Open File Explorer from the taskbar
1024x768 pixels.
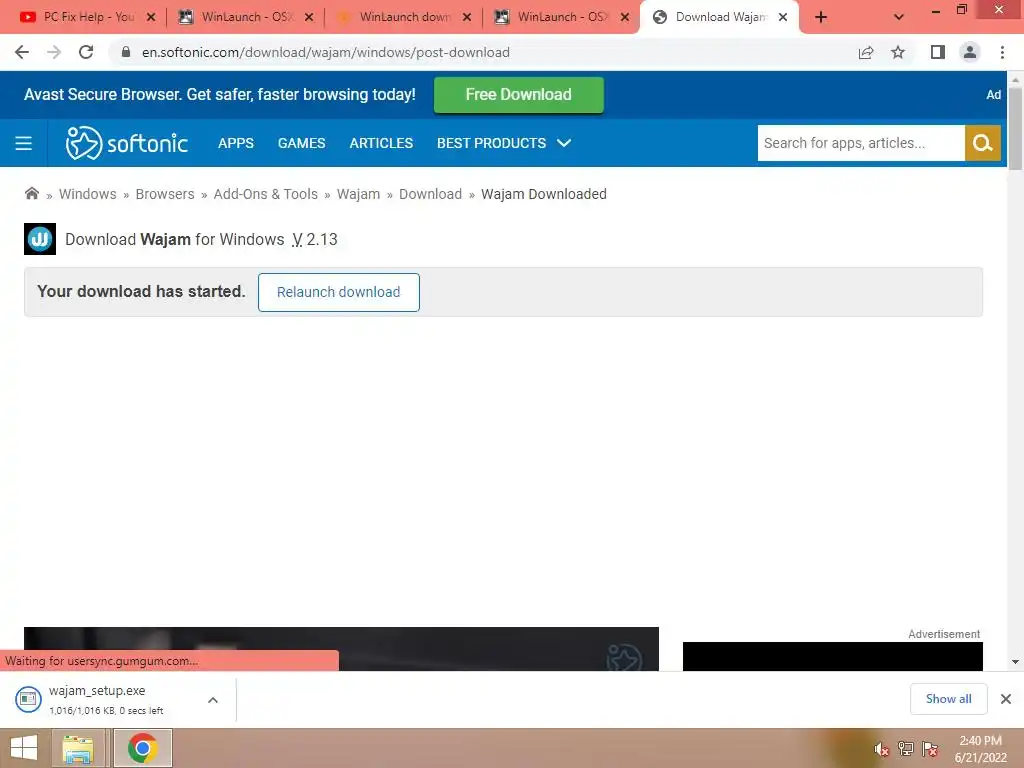tap(78, 748)
